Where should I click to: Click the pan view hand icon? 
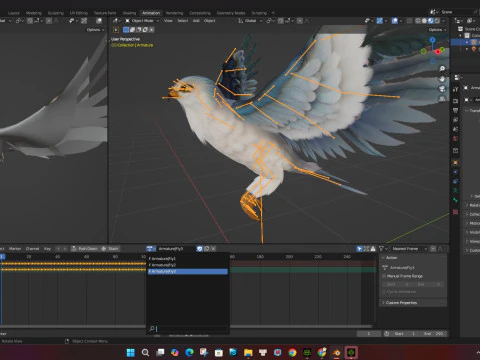click(x=442, y=79)
